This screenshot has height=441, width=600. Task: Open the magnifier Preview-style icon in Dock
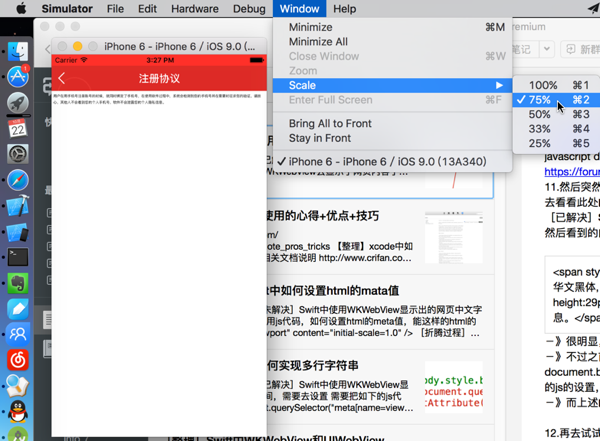[x=18, y=386]
